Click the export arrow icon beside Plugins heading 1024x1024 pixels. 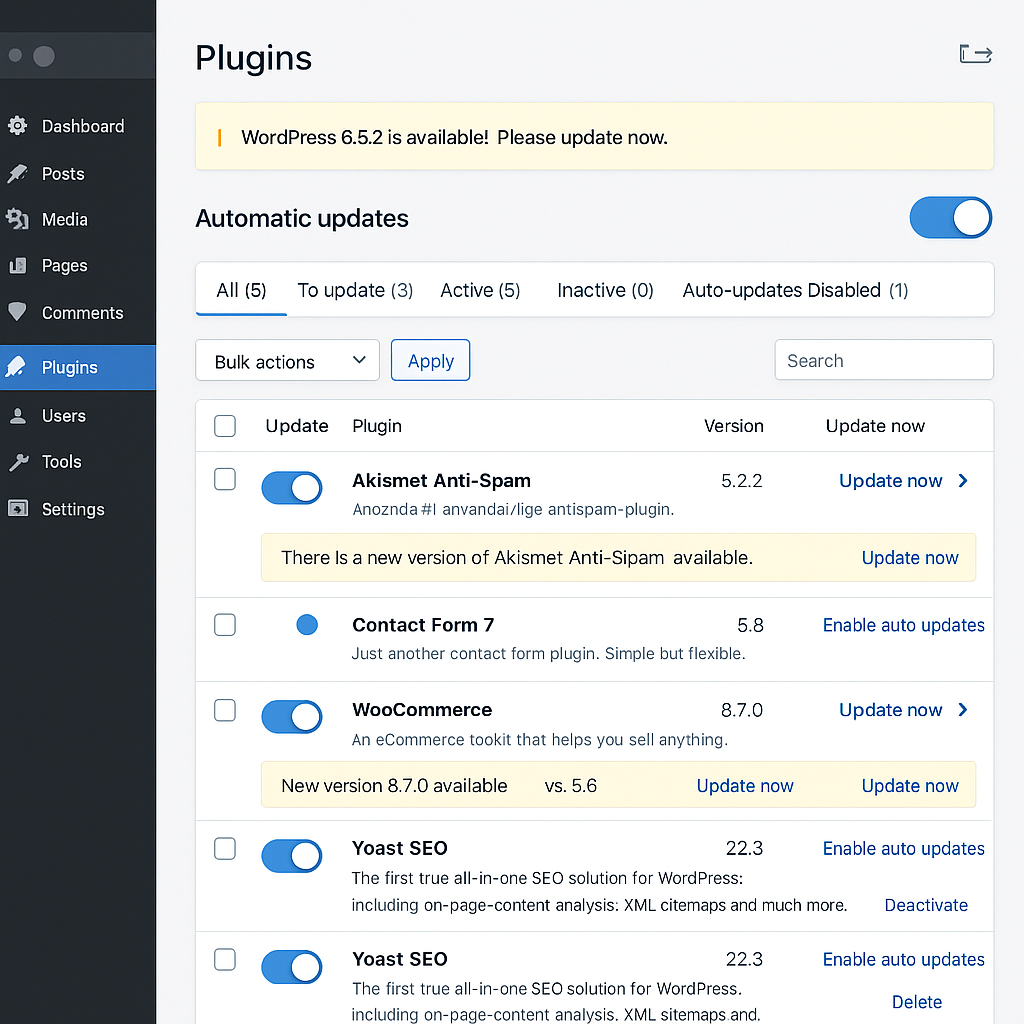976,54
